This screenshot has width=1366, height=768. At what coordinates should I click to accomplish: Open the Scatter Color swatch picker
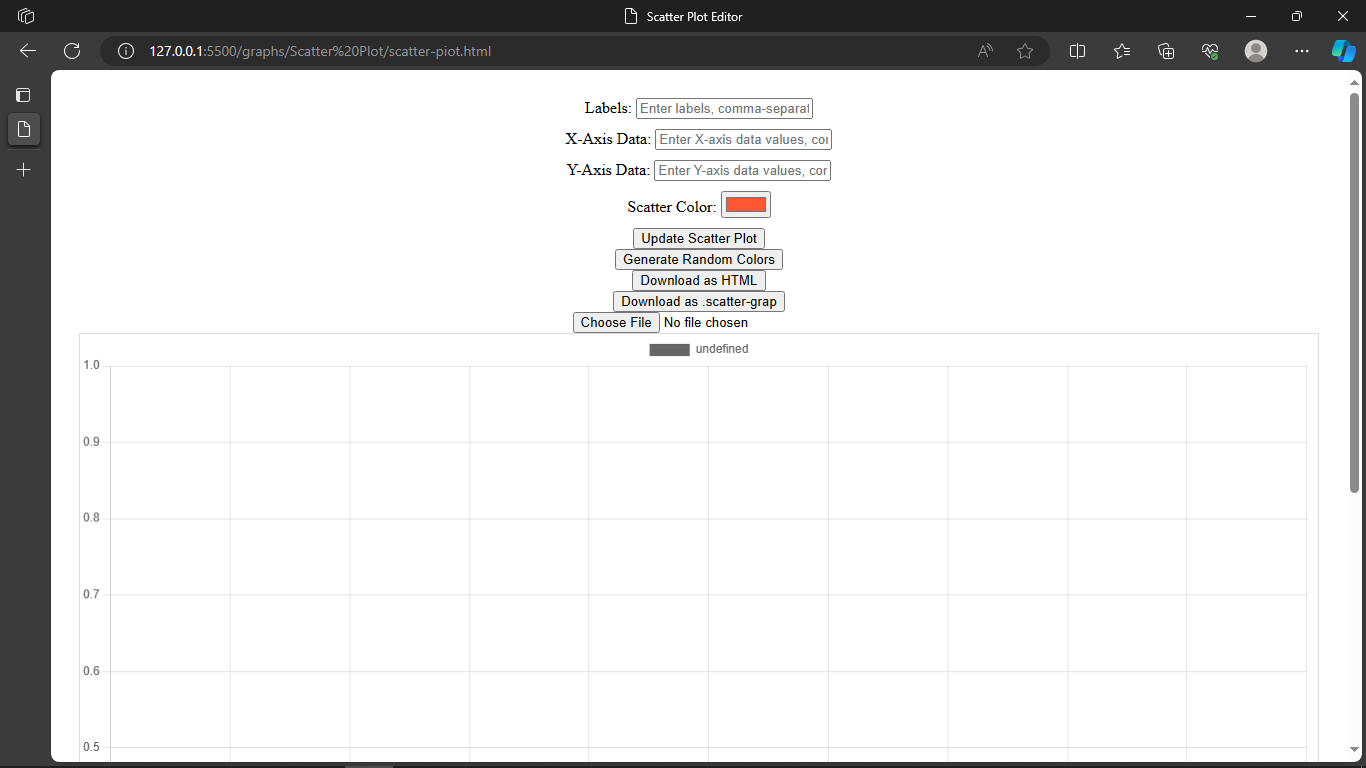click(x=746, y=205)
